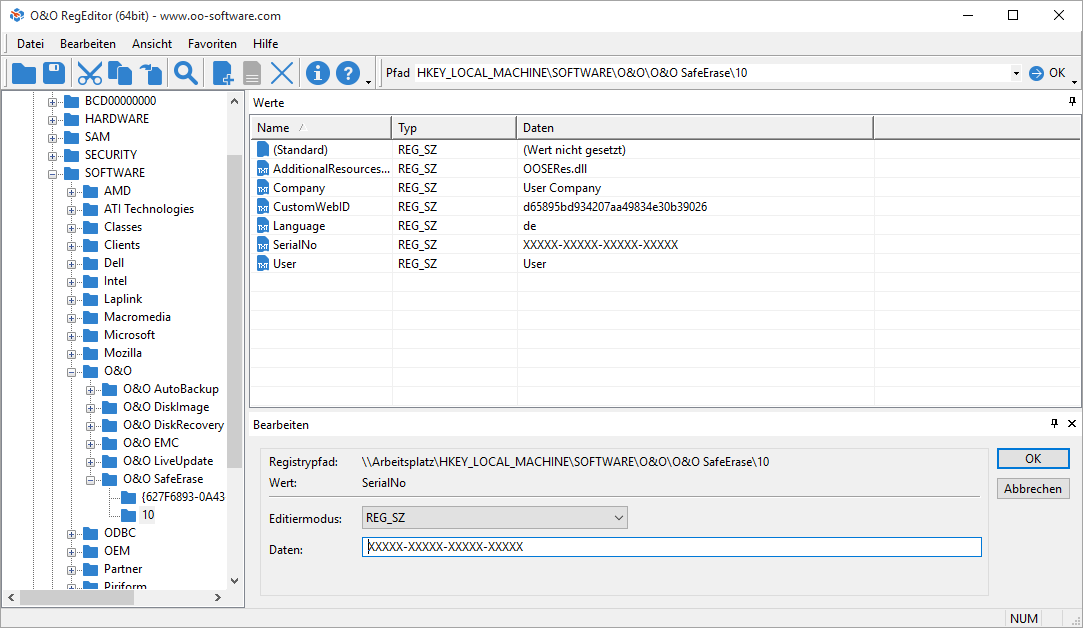This screenshot has height=628, width=1083.
Task: Click the paste icon in toolbar
Action: tap(151, 73)
